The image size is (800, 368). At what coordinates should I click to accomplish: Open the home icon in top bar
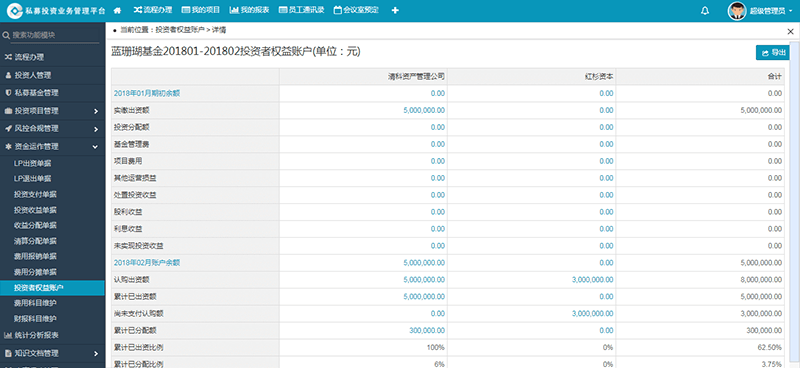(x=117, y=10)
